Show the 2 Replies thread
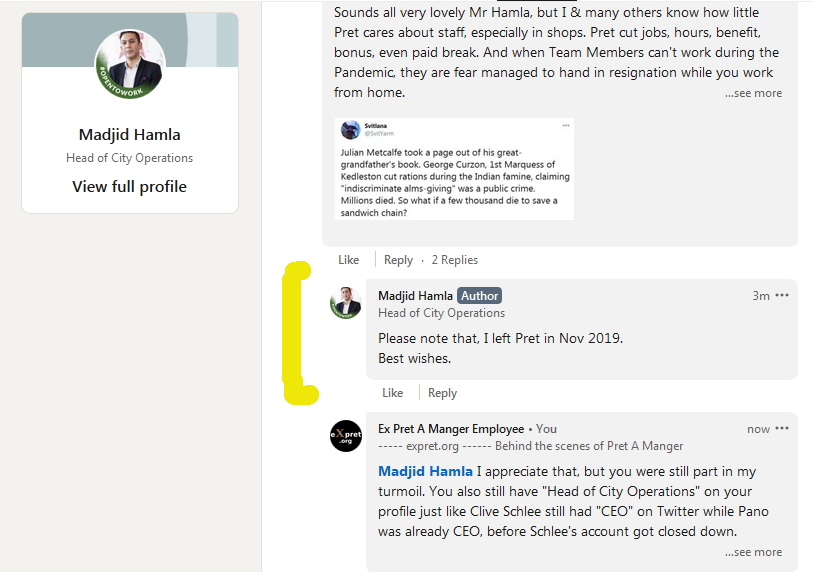This screenshot has width=813, height=572. [x=454, y=260]
